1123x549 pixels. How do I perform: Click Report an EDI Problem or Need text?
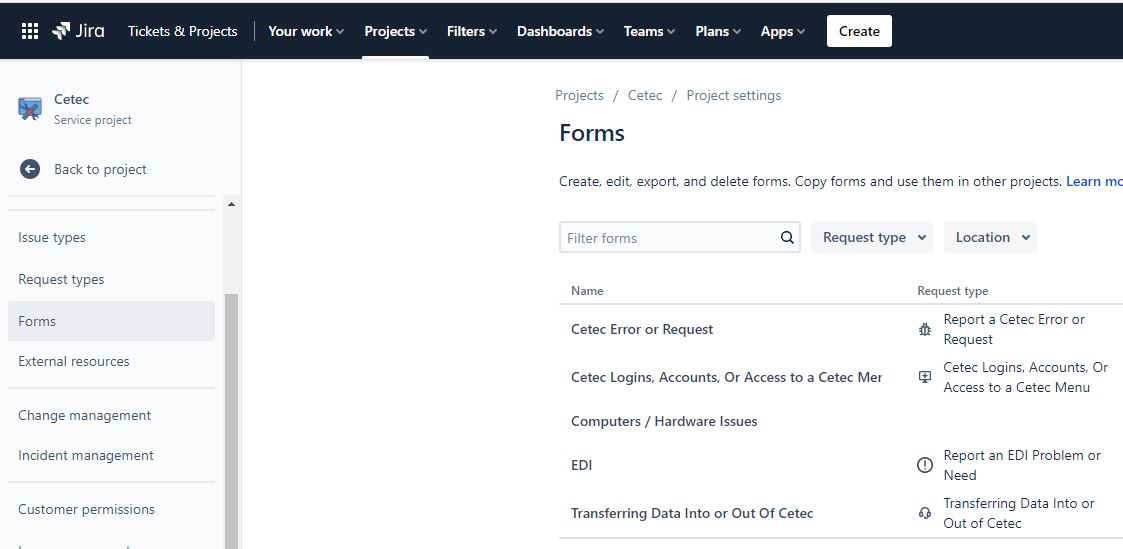[1022, 465]
